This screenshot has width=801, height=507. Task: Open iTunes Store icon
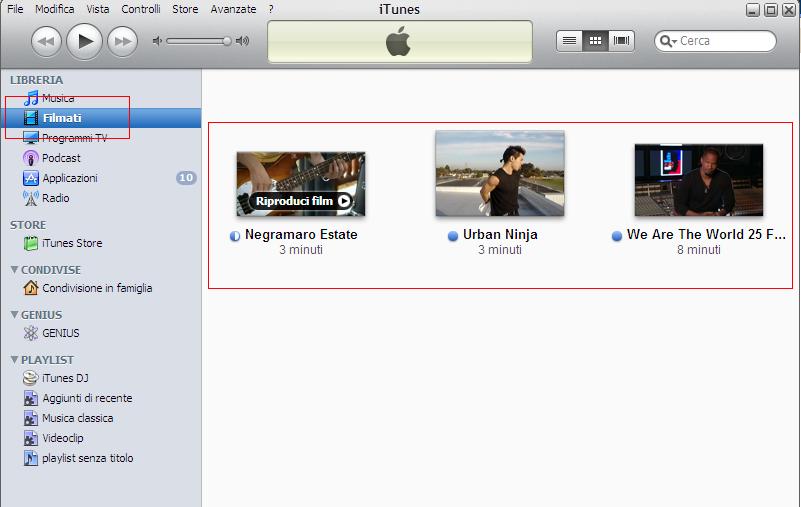point(31,243)
